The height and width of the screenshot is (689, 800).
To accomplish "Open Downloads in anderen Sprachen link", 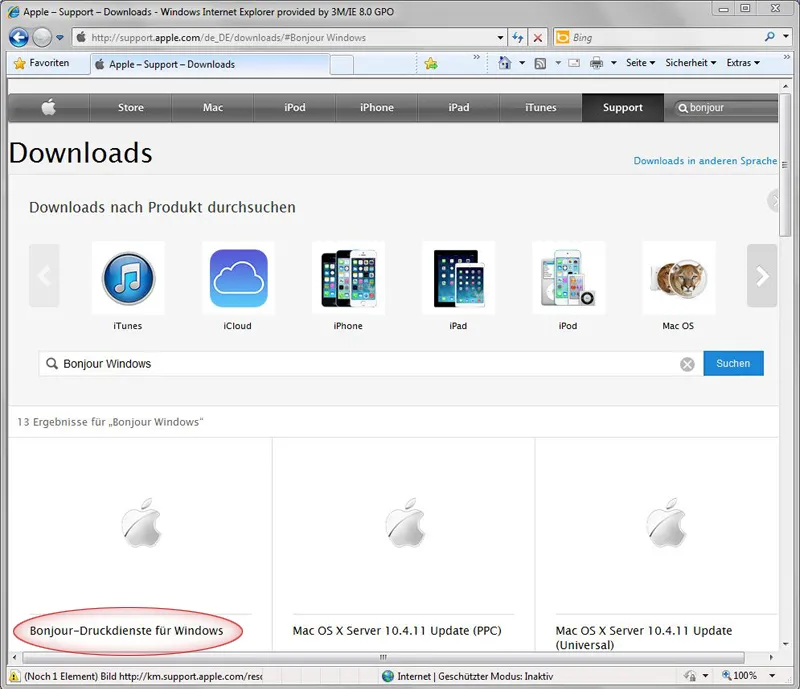I will 705,161.
